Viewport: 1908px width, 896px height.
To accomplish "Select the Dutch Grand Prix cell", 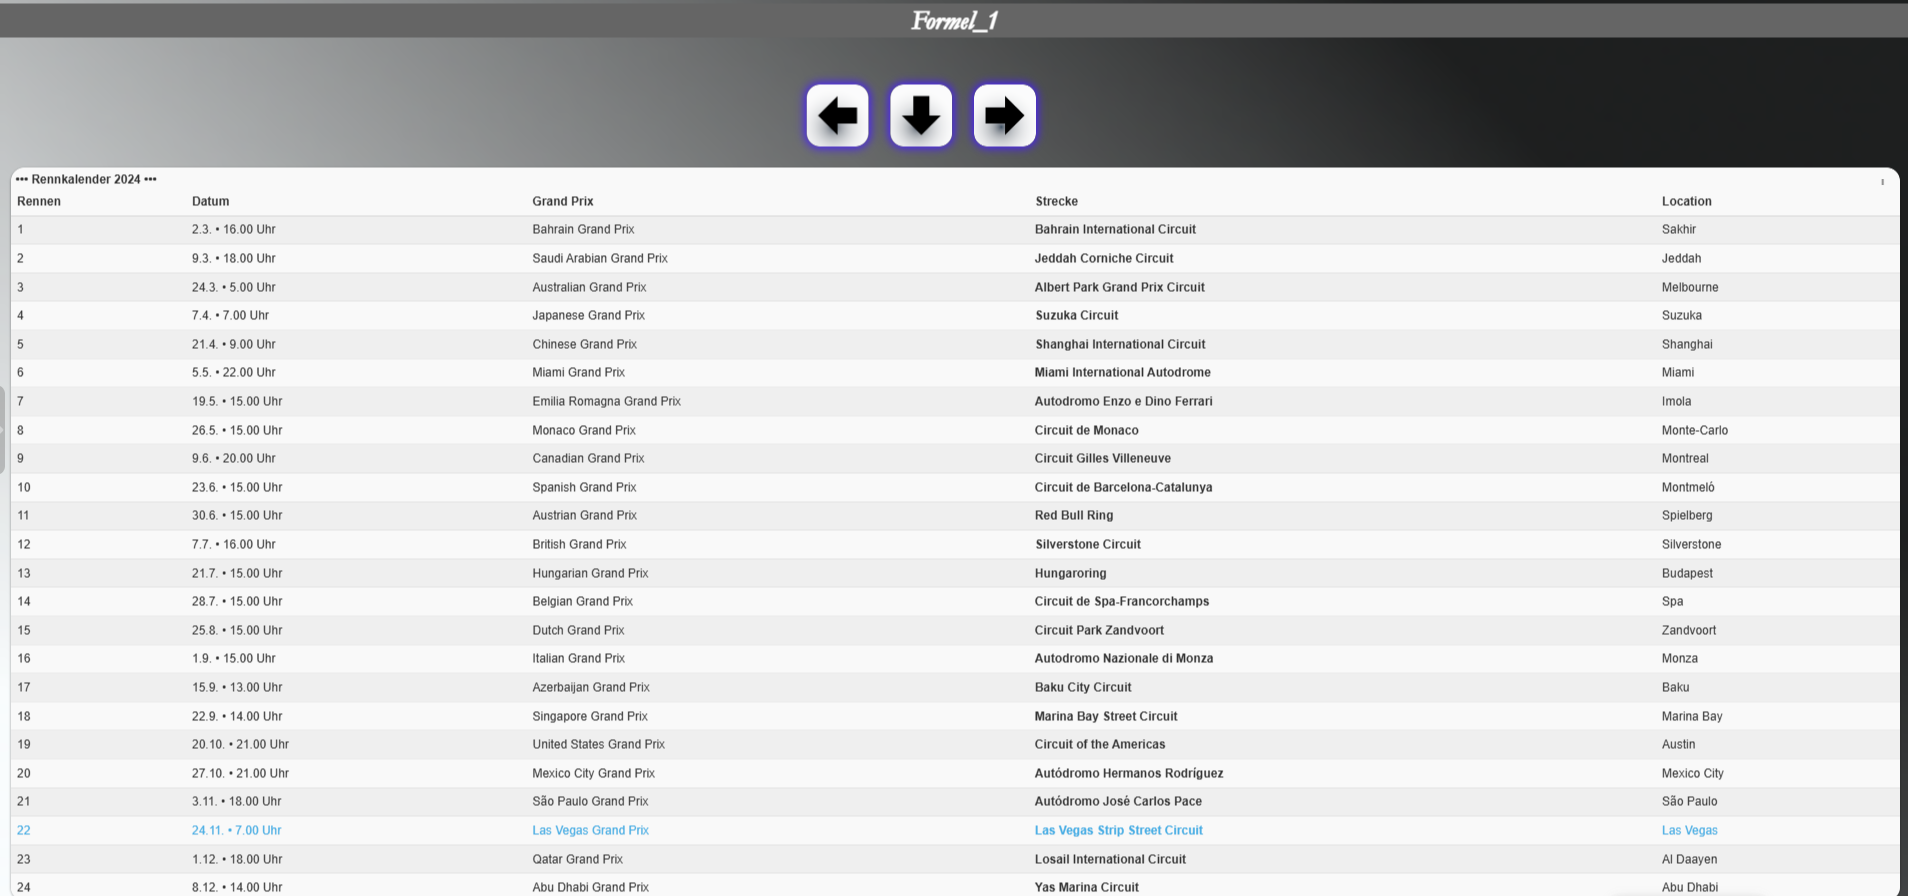I will click(578, 630).
